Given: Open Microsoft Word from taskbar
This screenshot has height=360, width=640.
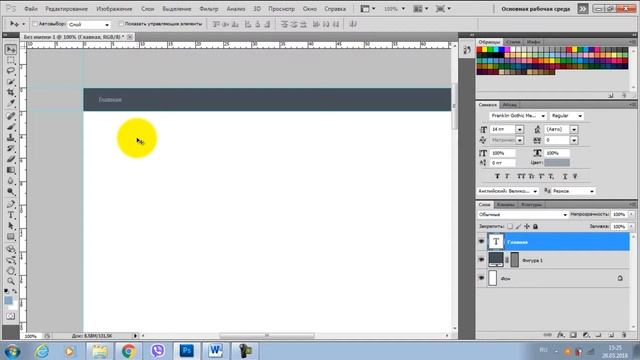Looking at the screenshot, I should point(215,351).
